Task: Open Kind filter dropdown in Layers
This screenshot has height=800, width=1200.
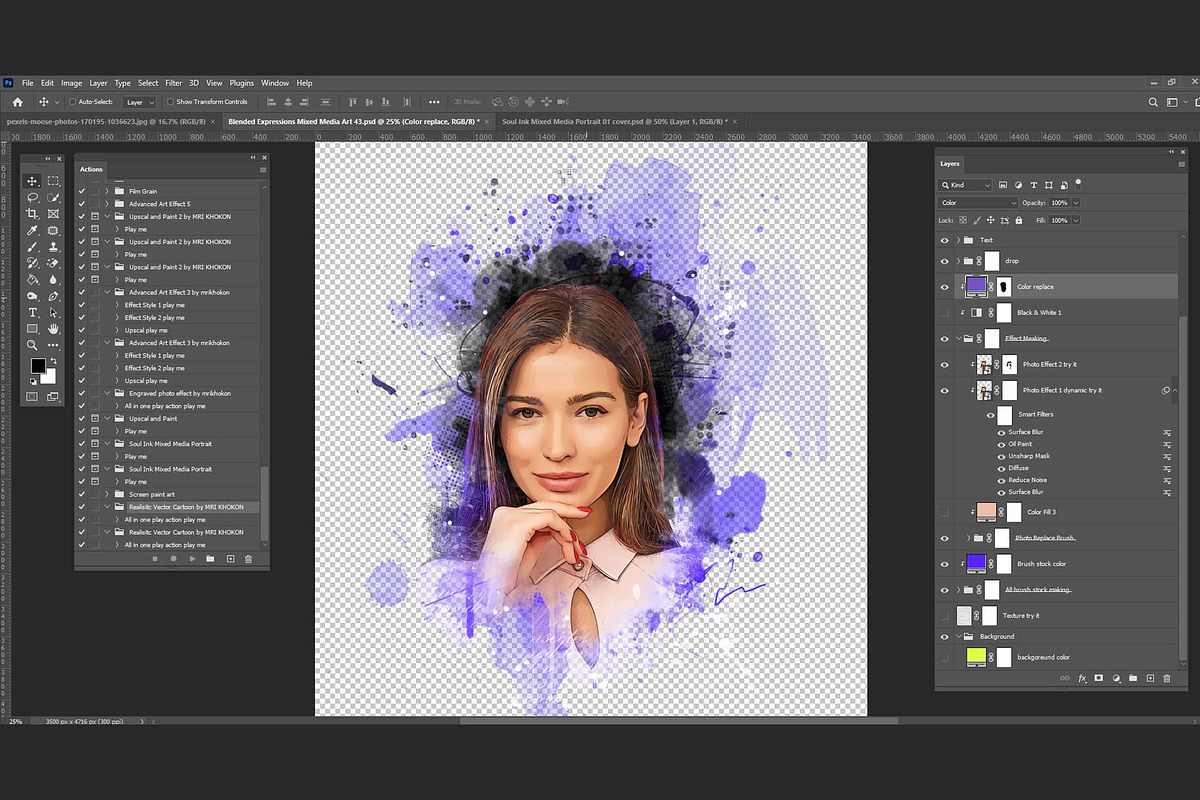Action: click(966, 185)
